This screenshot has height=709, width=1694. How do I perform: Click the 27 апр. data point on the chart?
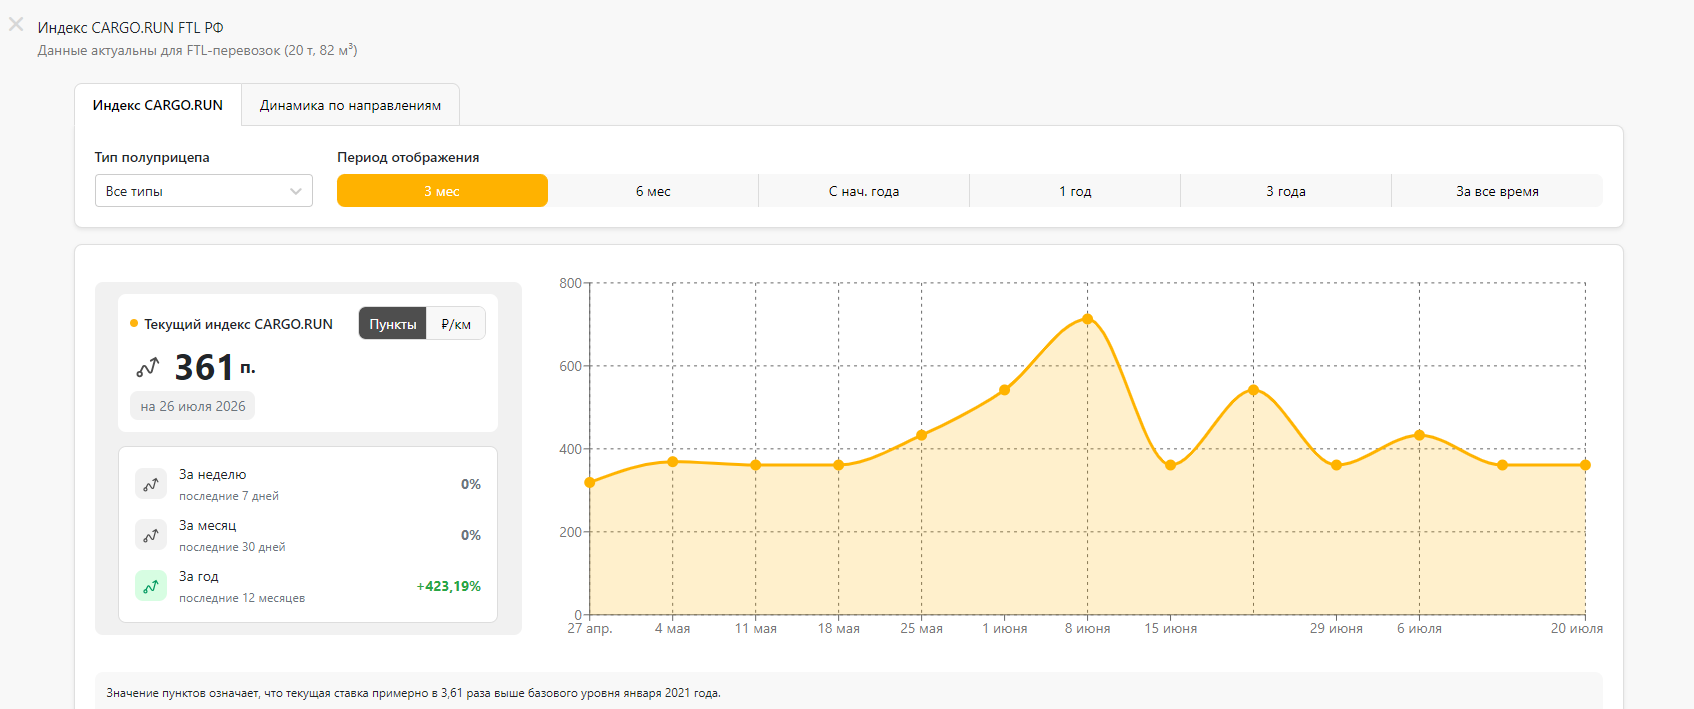click(590, 482)
